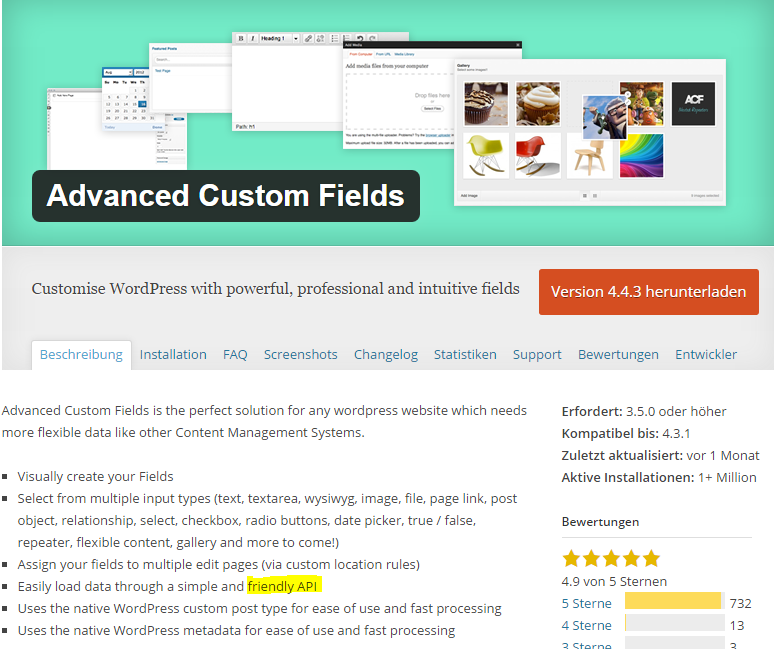782x649 pixels.
Task: Click the rainbow swirl thumbnail
Action: pos(642,156)
